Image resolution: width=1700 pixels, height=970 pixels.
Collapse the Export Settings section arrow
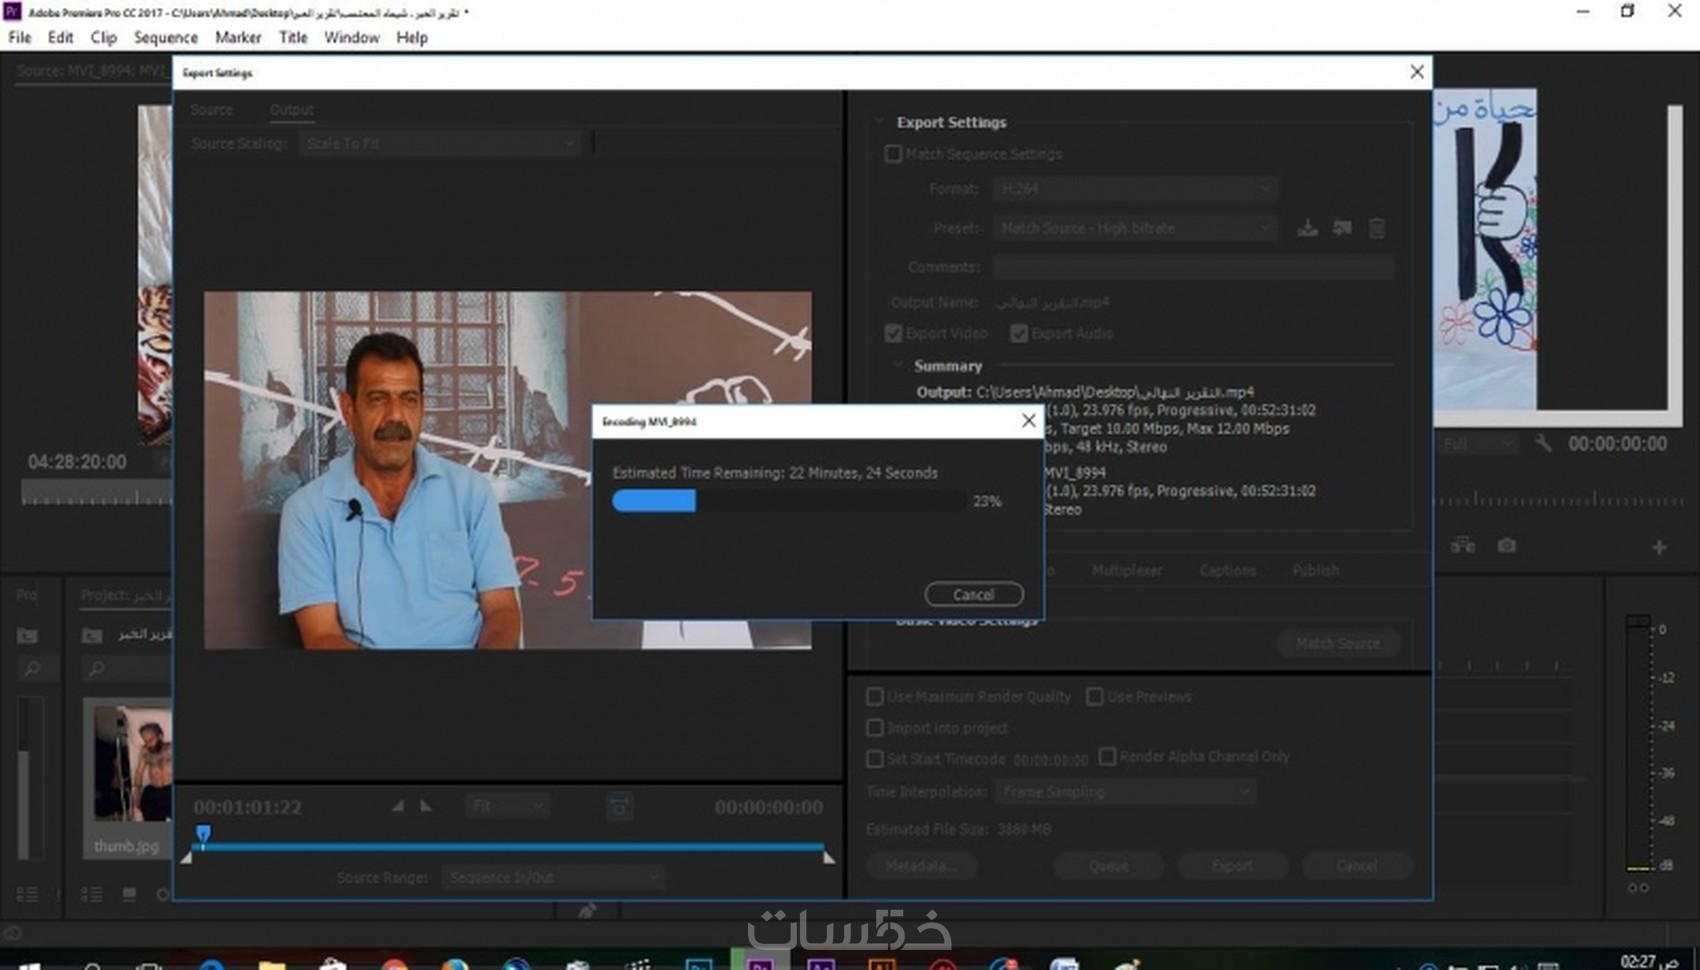(880, 122)
